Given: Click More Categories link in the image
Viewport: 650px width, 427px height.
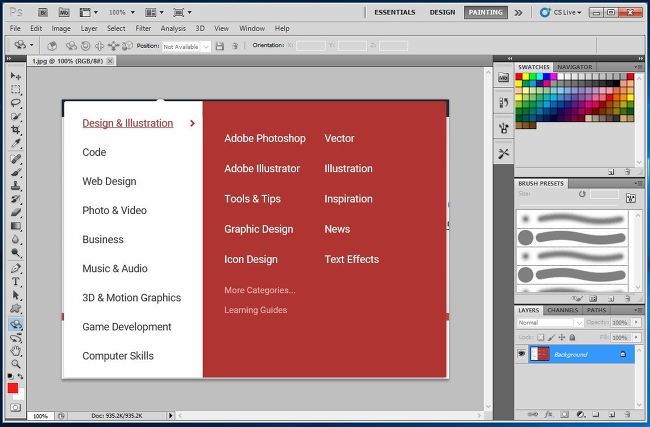Looking at the screenshot, I should (x=260, y=290).
